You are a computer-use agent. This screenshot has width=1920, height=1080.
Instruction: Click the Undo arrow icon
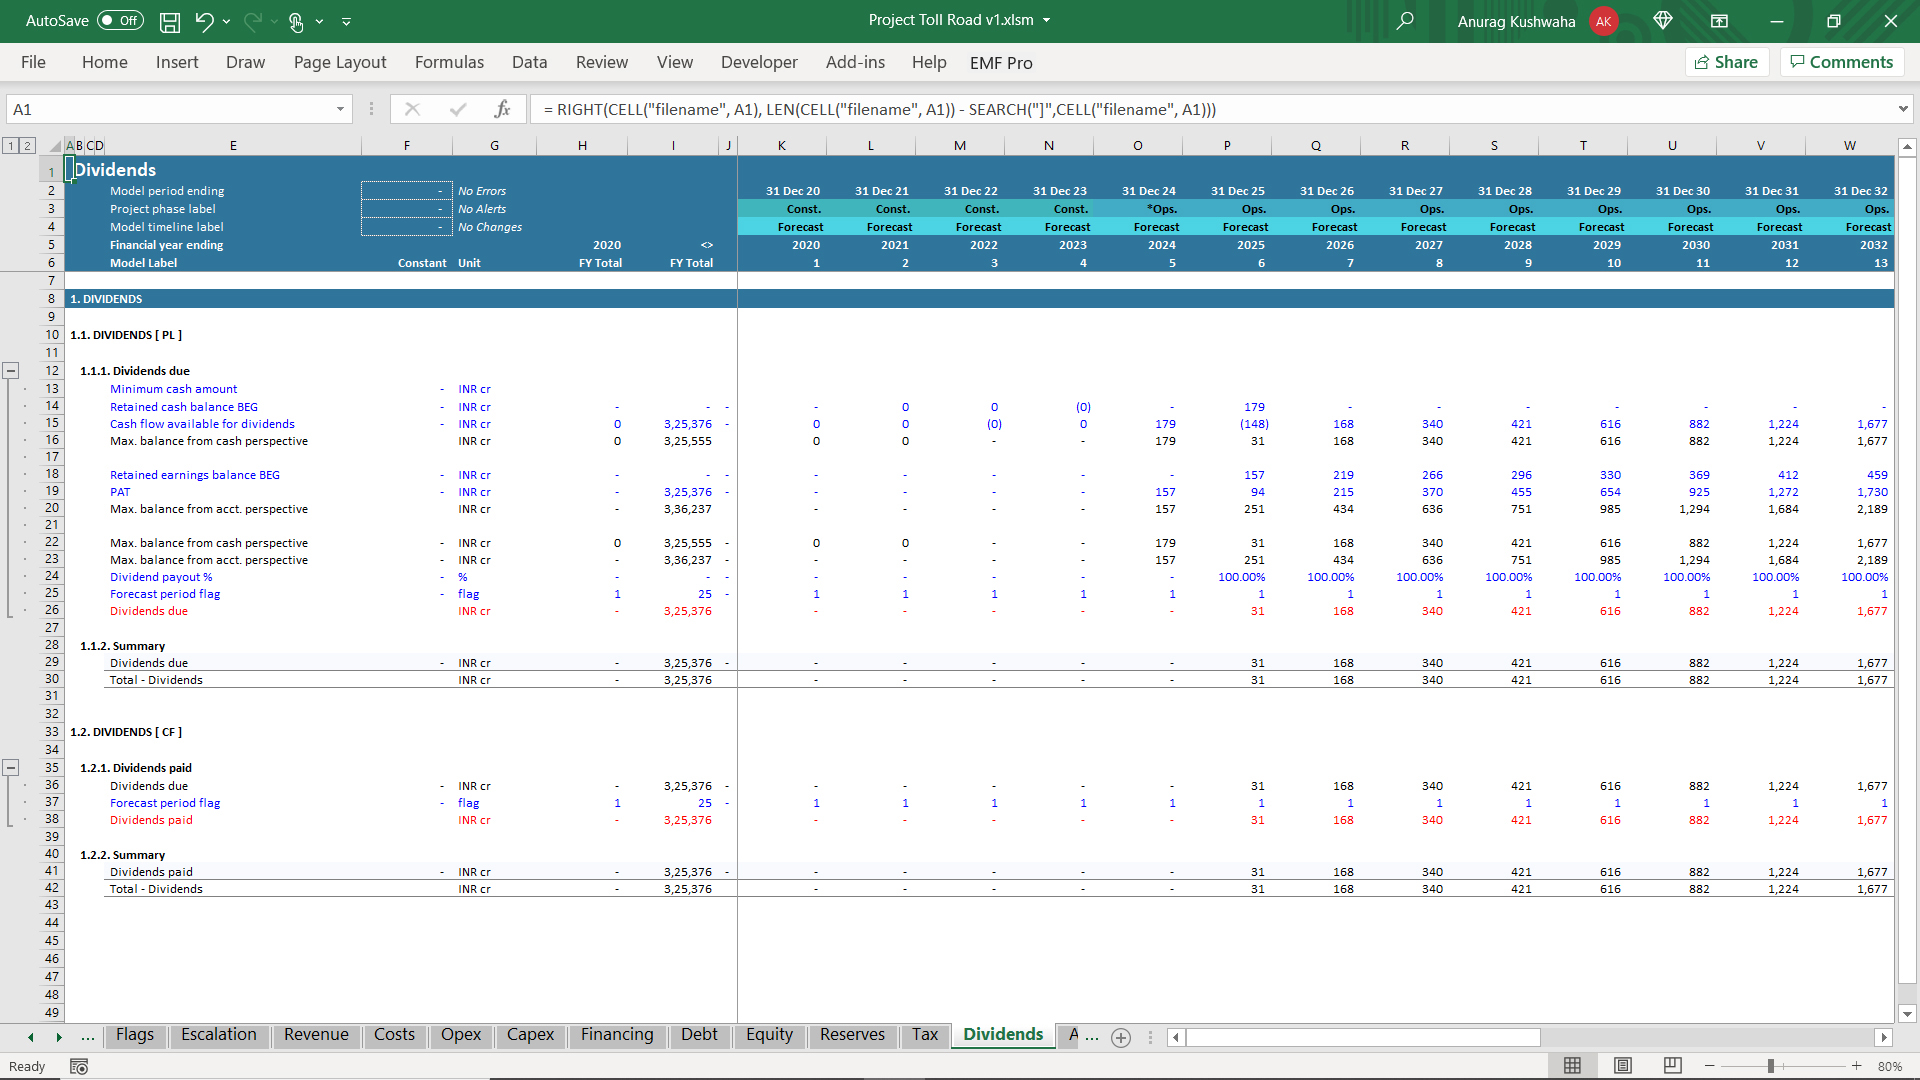204,21
